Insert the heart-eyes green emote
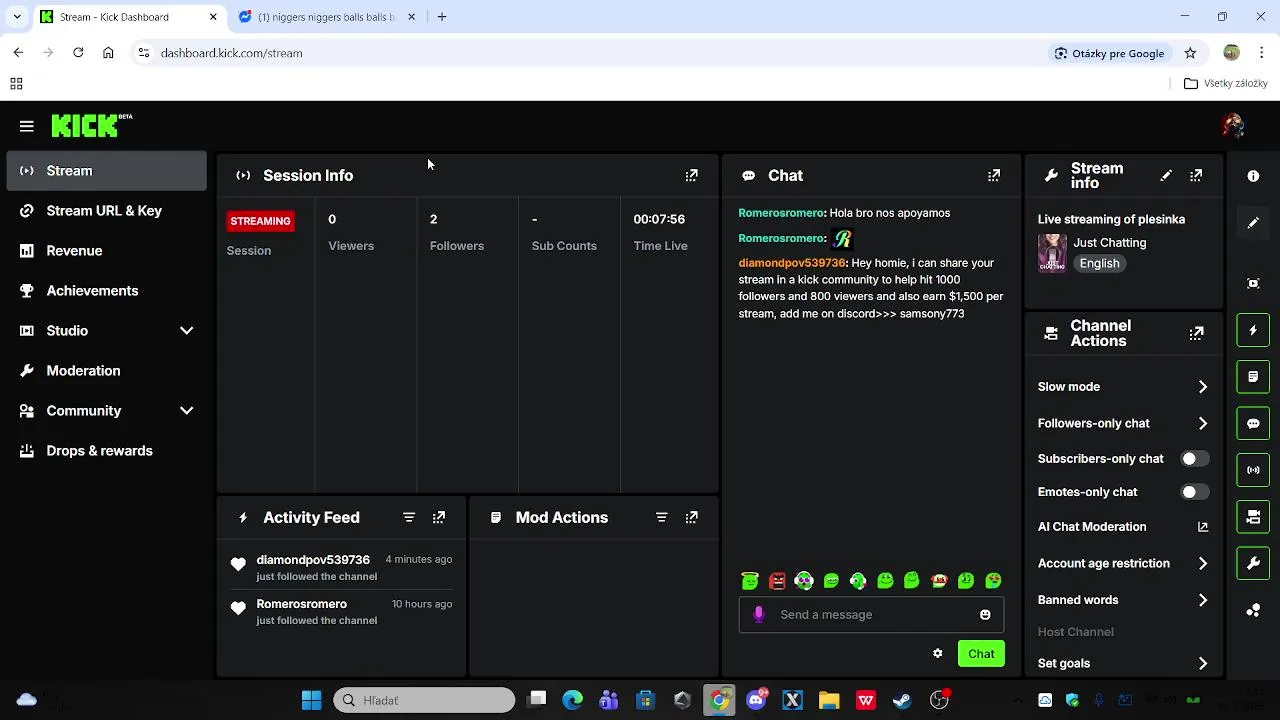Viewport: 1280px width, 720px height. [993, 580]
